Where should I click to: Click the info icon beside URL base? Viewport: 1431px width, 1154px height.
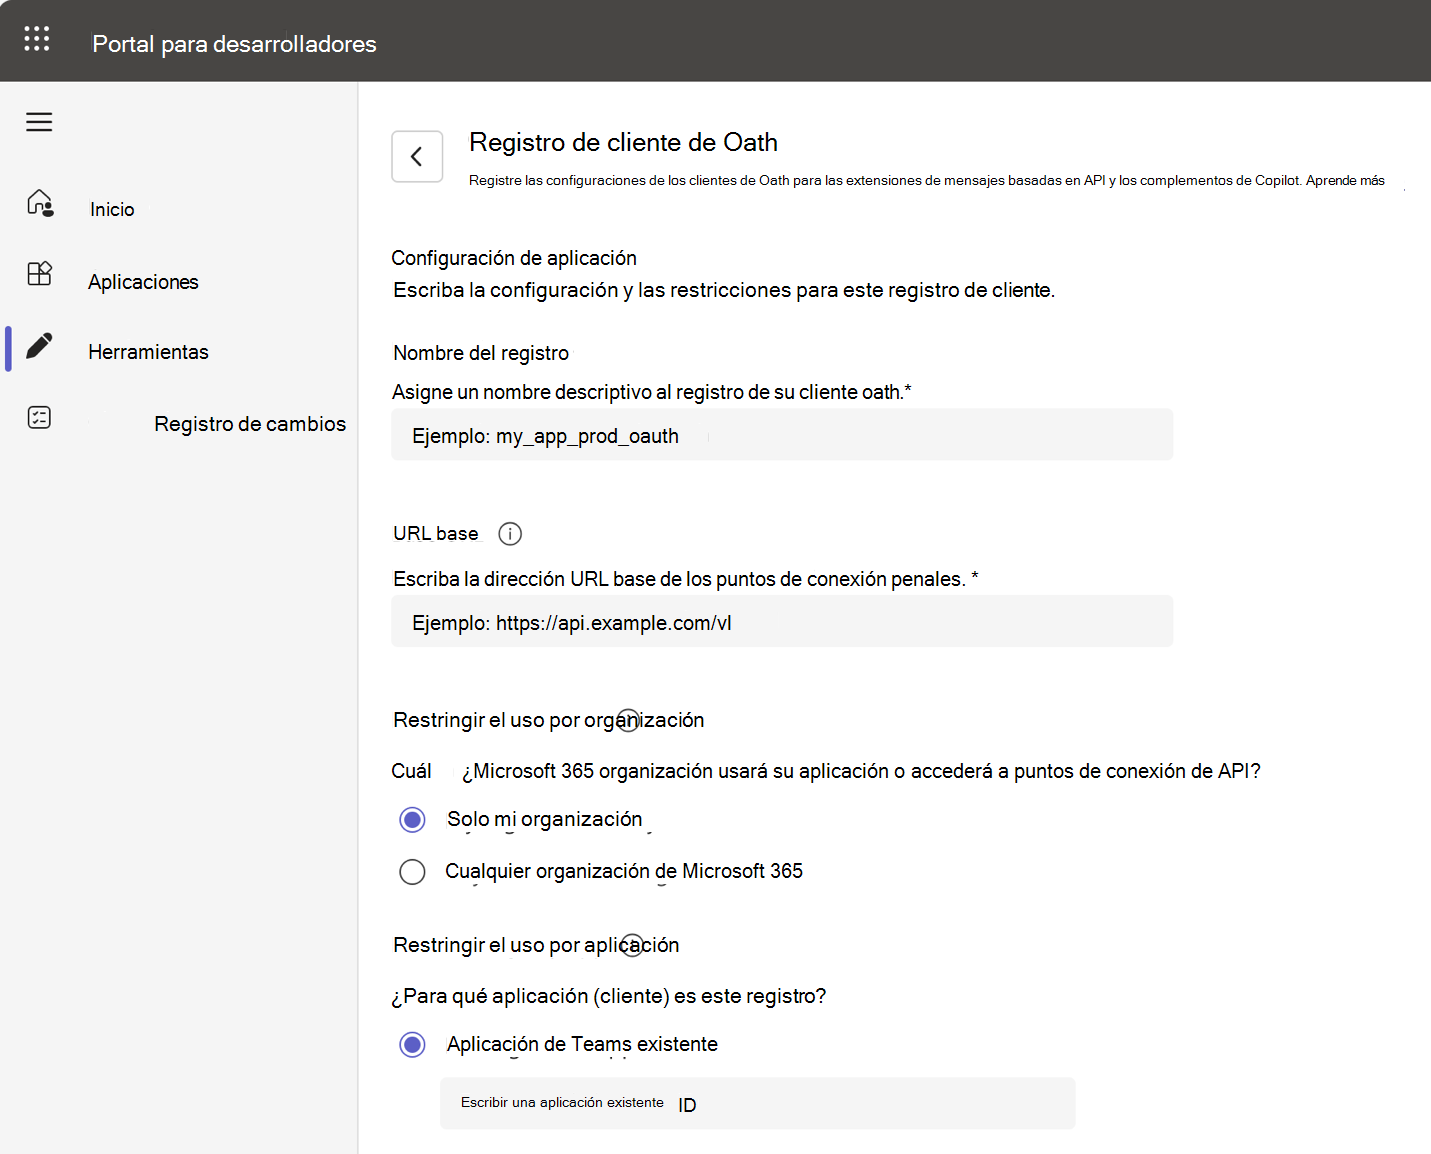point(510,534)
